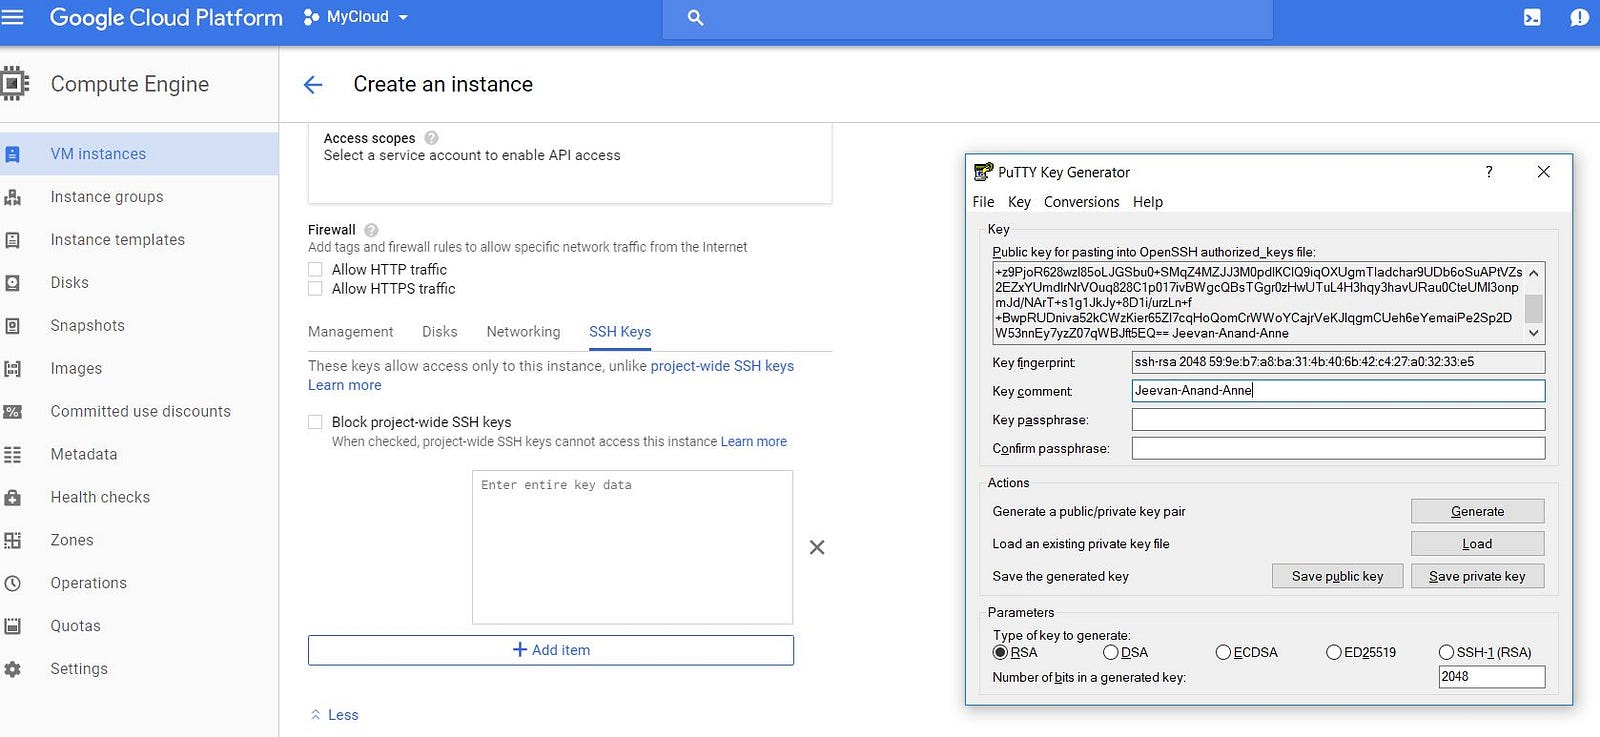Open the MyCloud project dropdown
This screenshot has height=737, width=1600.
click(356, 17)
